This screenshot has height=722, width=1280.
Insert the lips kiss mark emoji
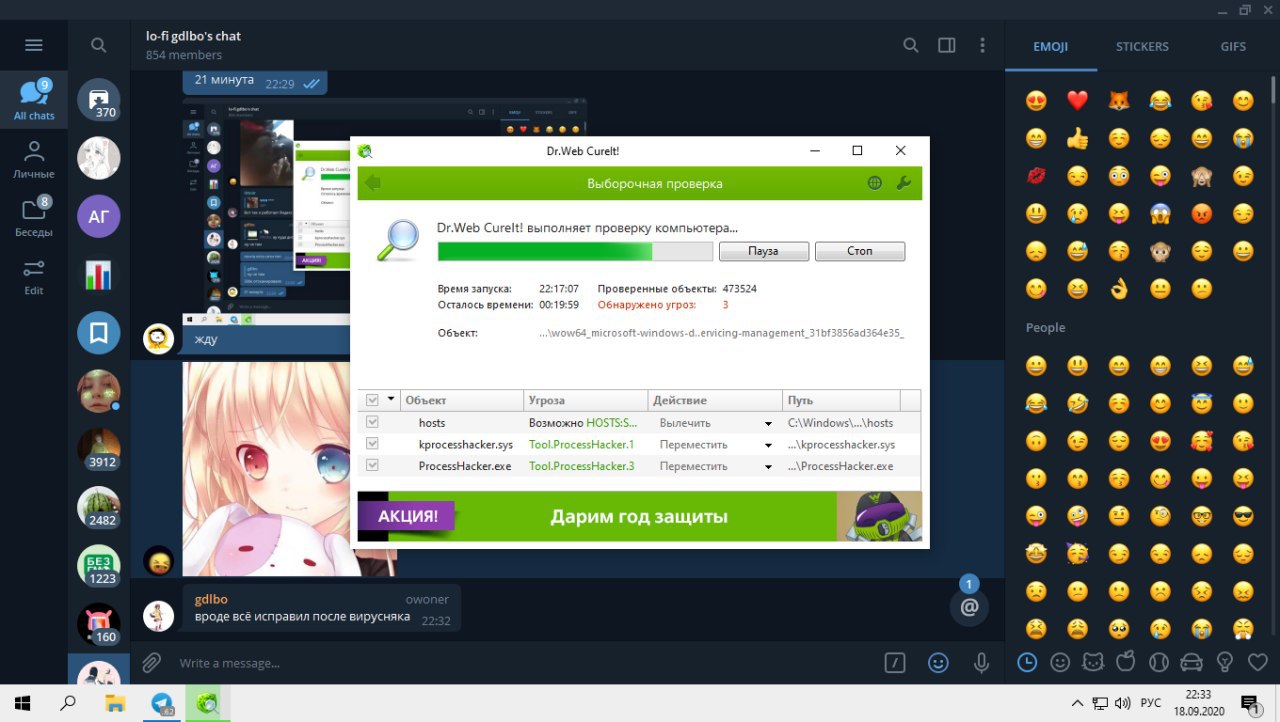[1036, 176]
